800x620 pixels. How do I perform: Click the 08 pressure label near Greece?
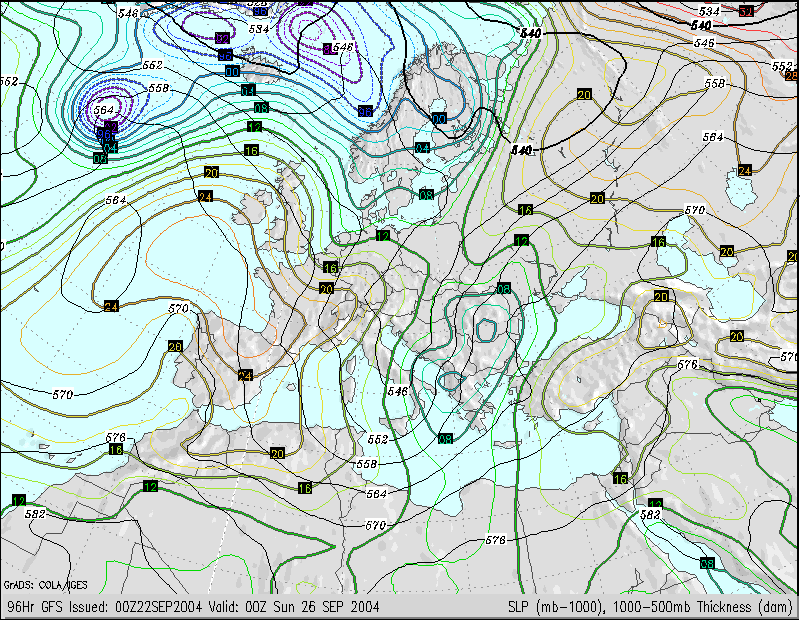pyautogui.click(x=445, y=438)
